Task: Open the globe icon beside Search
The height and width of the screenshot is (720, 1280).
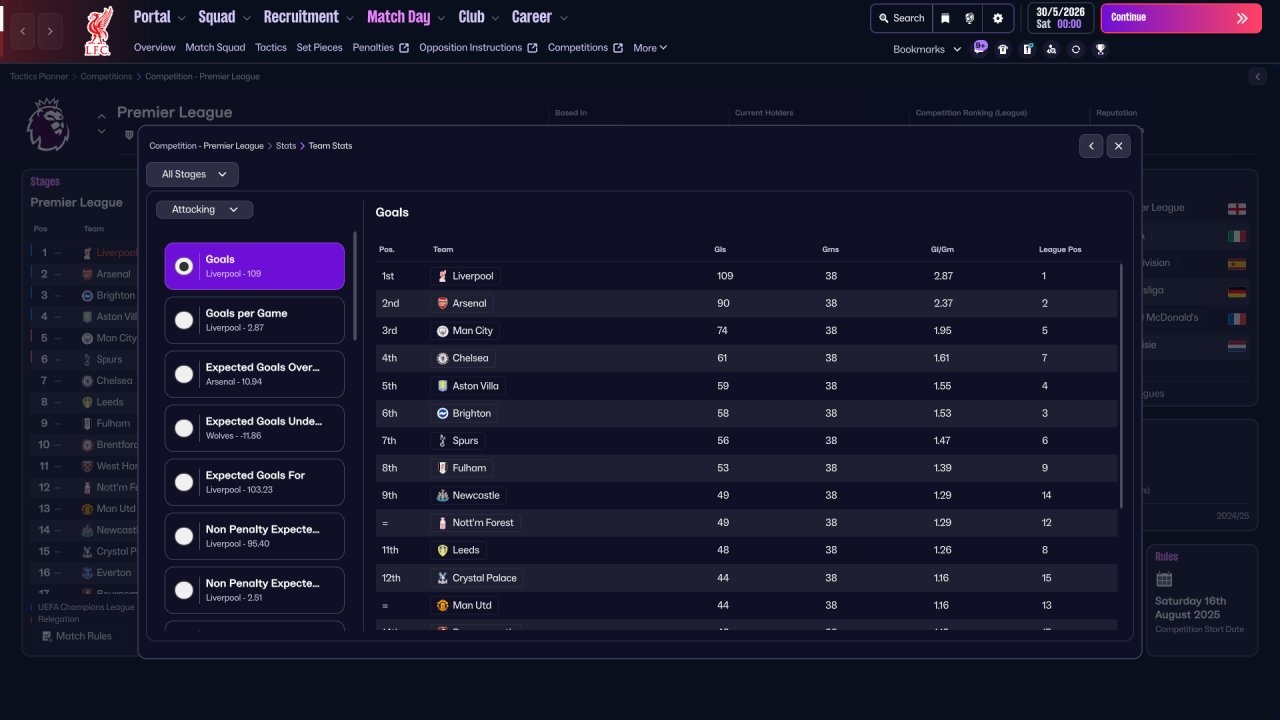Action: click(x=970, y=18)
